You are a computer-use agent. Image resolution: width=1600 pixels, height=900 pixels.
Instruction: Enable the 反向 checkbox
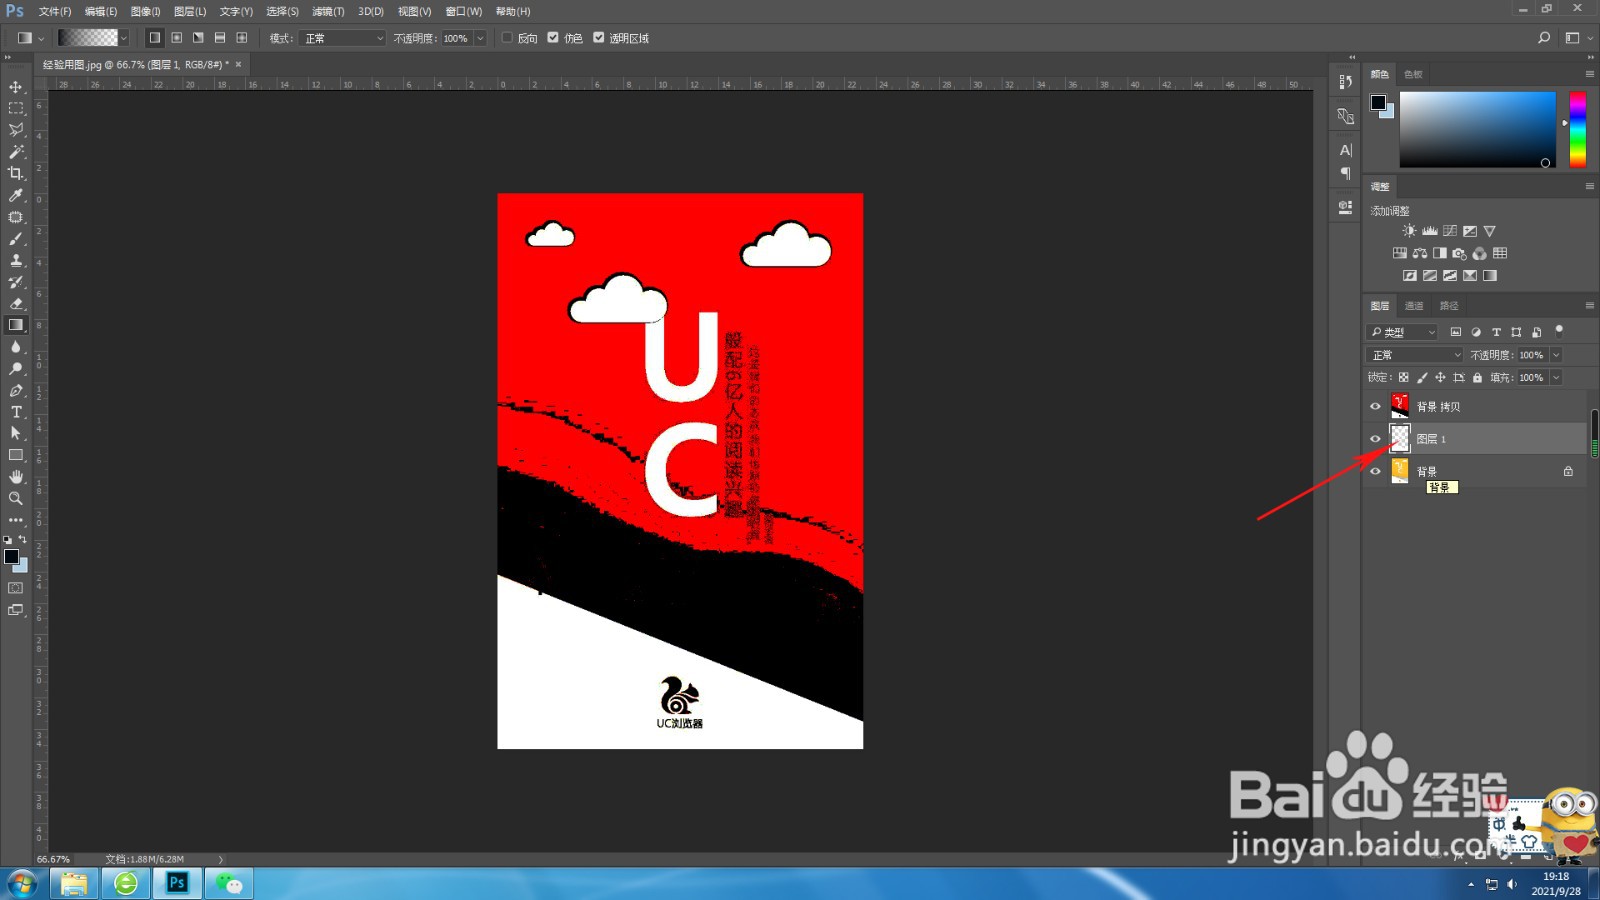508,38
